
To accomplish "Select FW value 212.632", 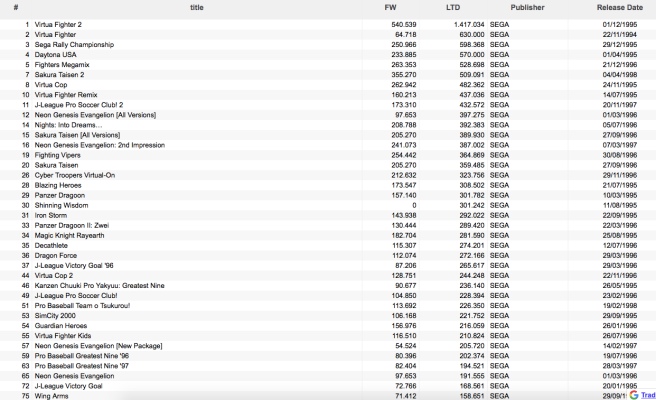I will click(404, 175).
